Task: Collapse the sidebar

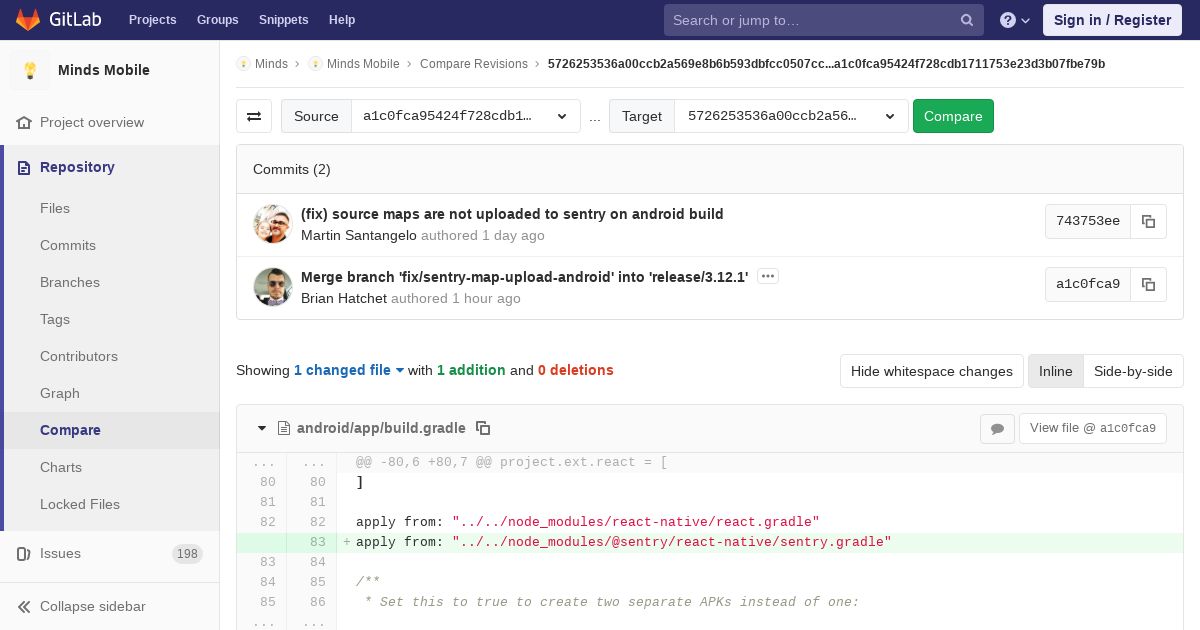Action: coord(92,606)
